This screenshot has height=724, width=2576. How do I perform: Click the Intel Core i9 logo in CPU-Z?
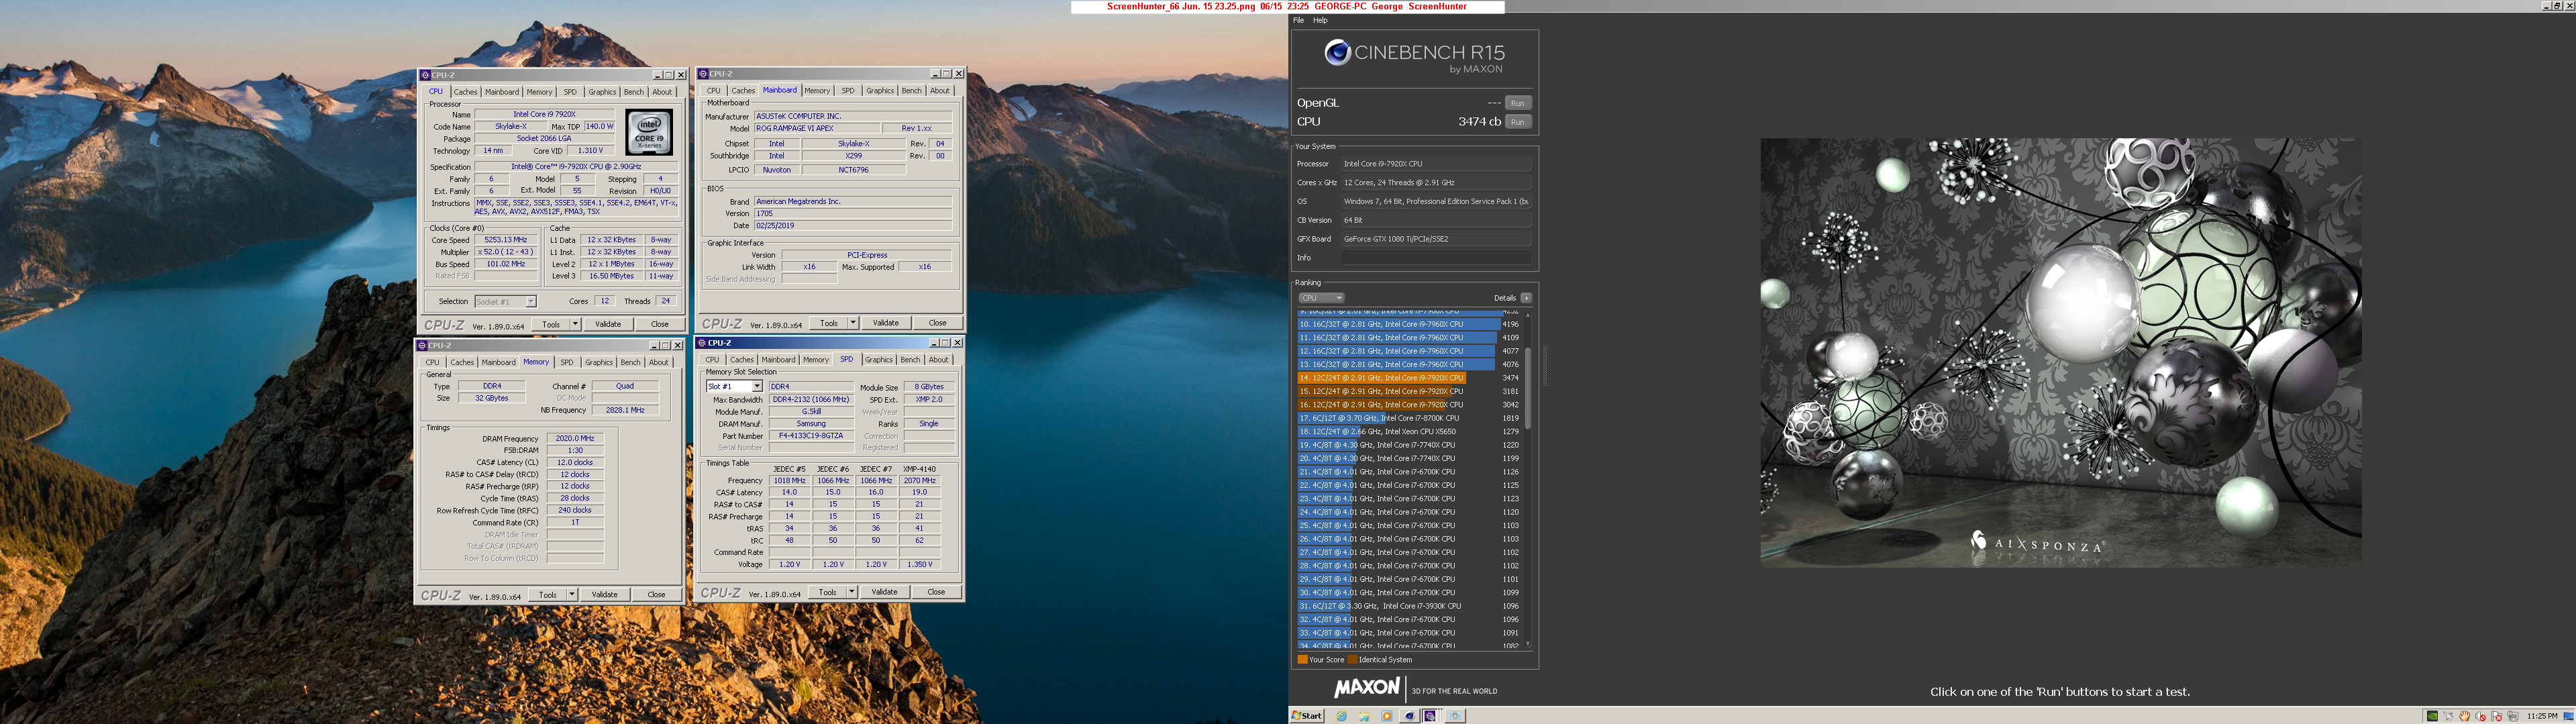[x=649, y=132]
